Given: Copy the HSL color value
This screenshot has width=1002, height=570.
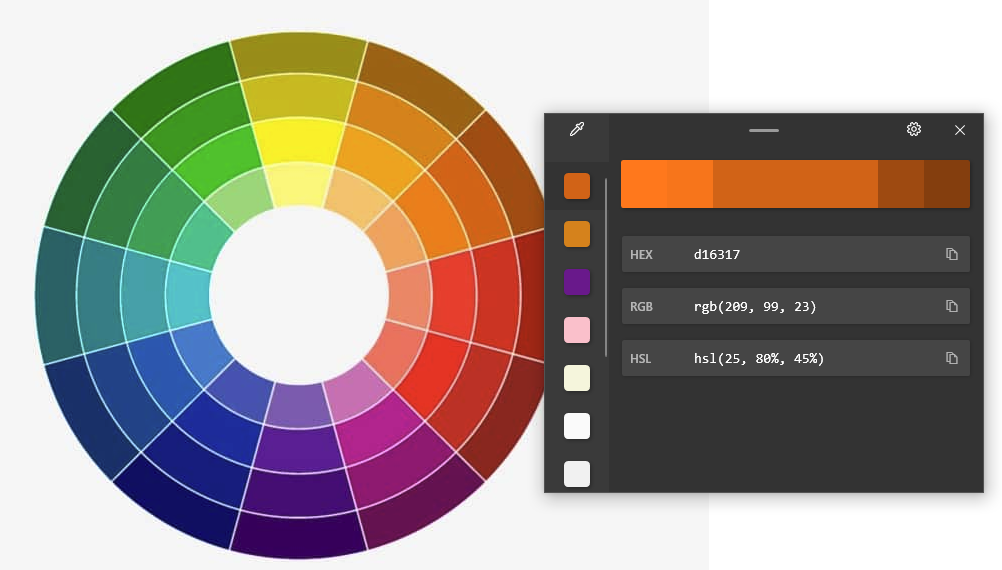Looking at the screenshot, I should (952, 358).
